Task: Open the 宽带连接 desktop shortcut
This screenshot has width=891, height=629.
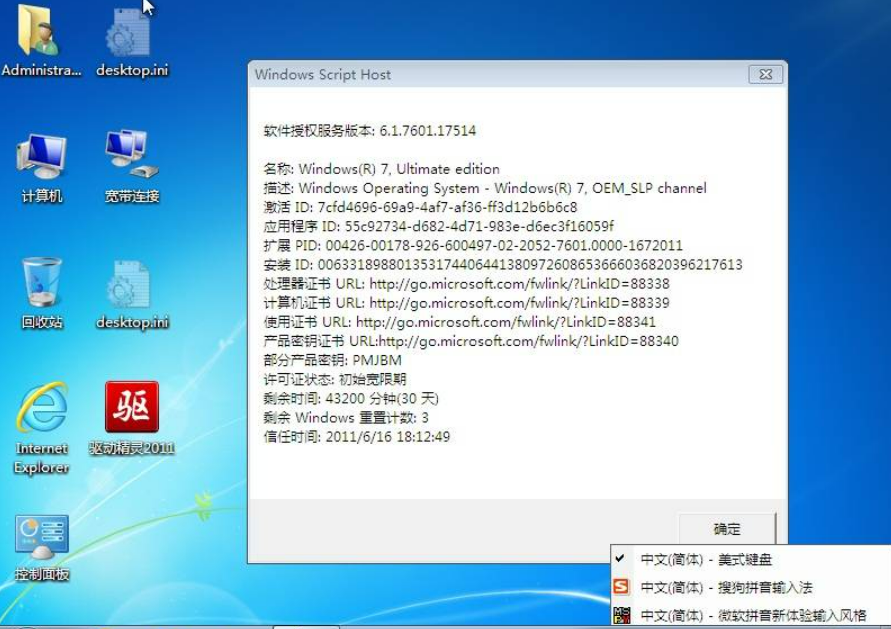Action: coord(131,168)
